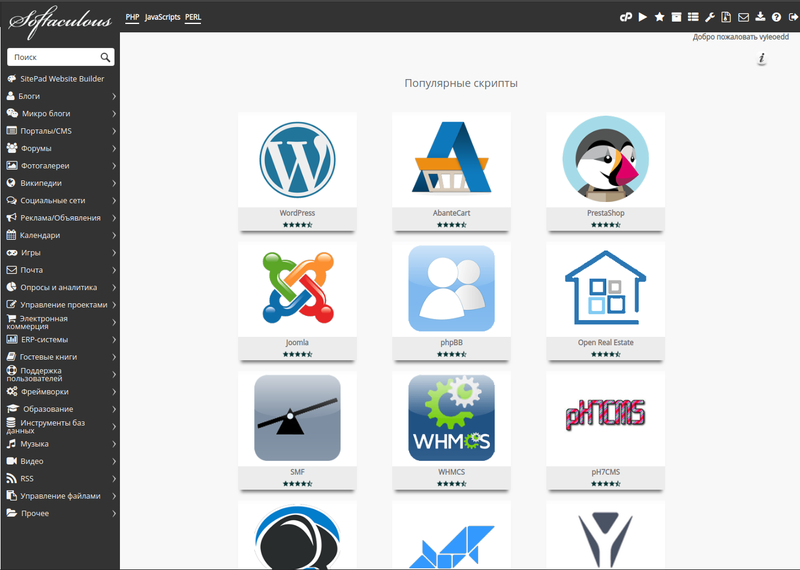
Task: Click the phpBB name label
Action: [451, 342]
